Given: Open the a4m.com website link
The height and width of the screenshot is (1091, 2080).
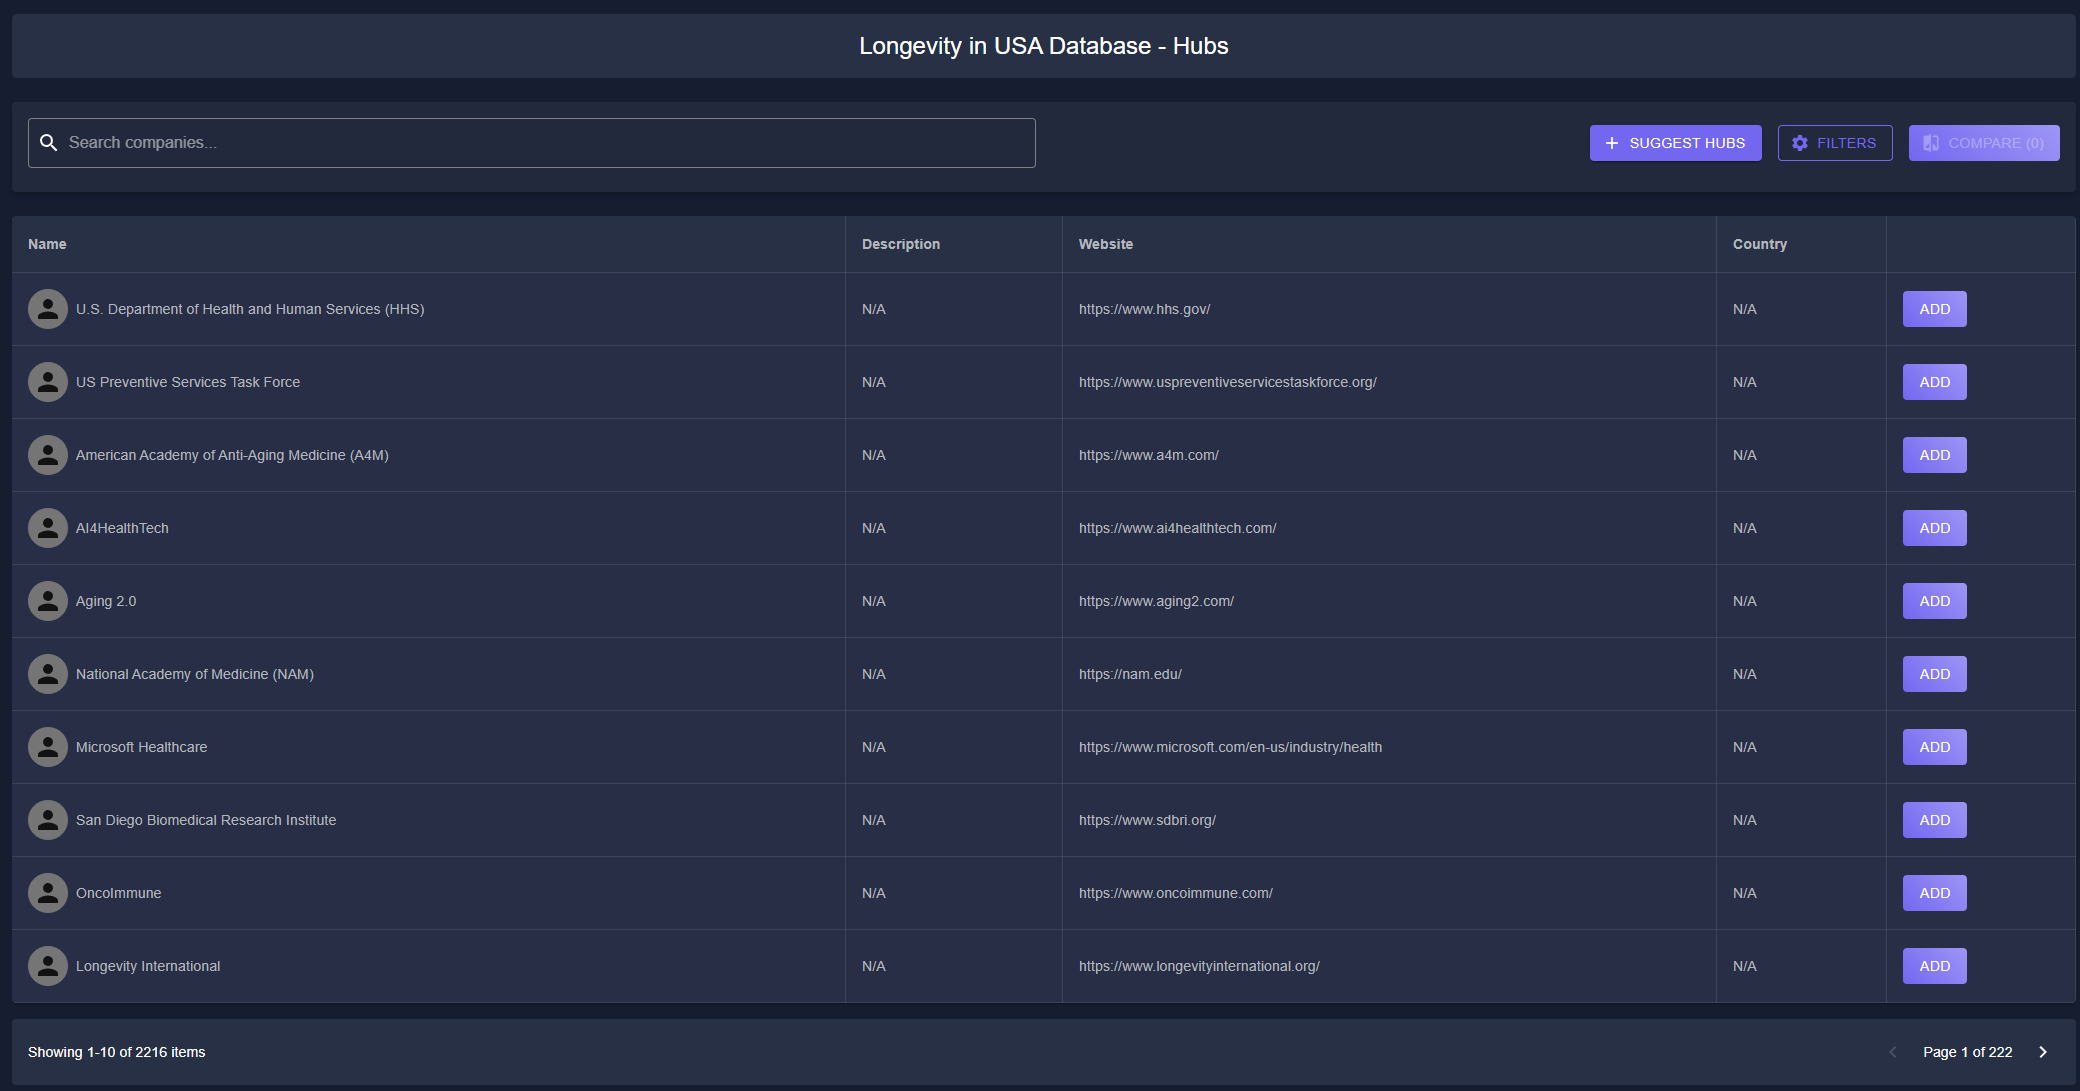Looking at the screenshot, I should tap(1148, 455).
